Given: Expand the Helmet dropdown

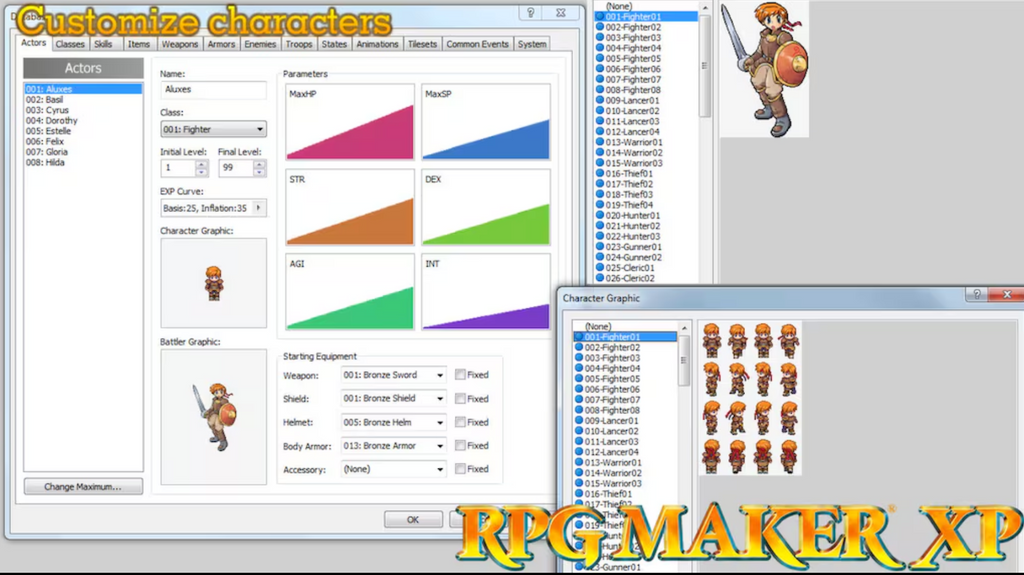Looking at the screenshot, I should [x=440, y=423].
